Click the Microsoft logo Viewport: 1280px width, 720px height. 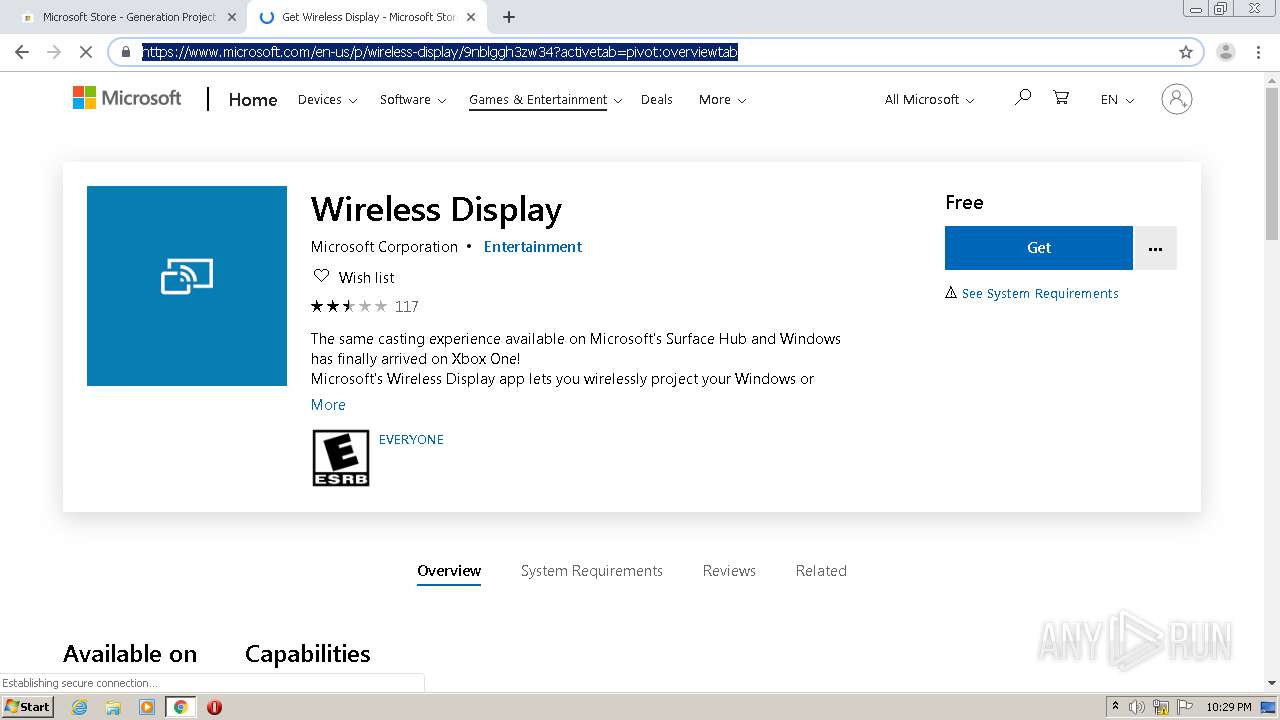click(127, 98)
